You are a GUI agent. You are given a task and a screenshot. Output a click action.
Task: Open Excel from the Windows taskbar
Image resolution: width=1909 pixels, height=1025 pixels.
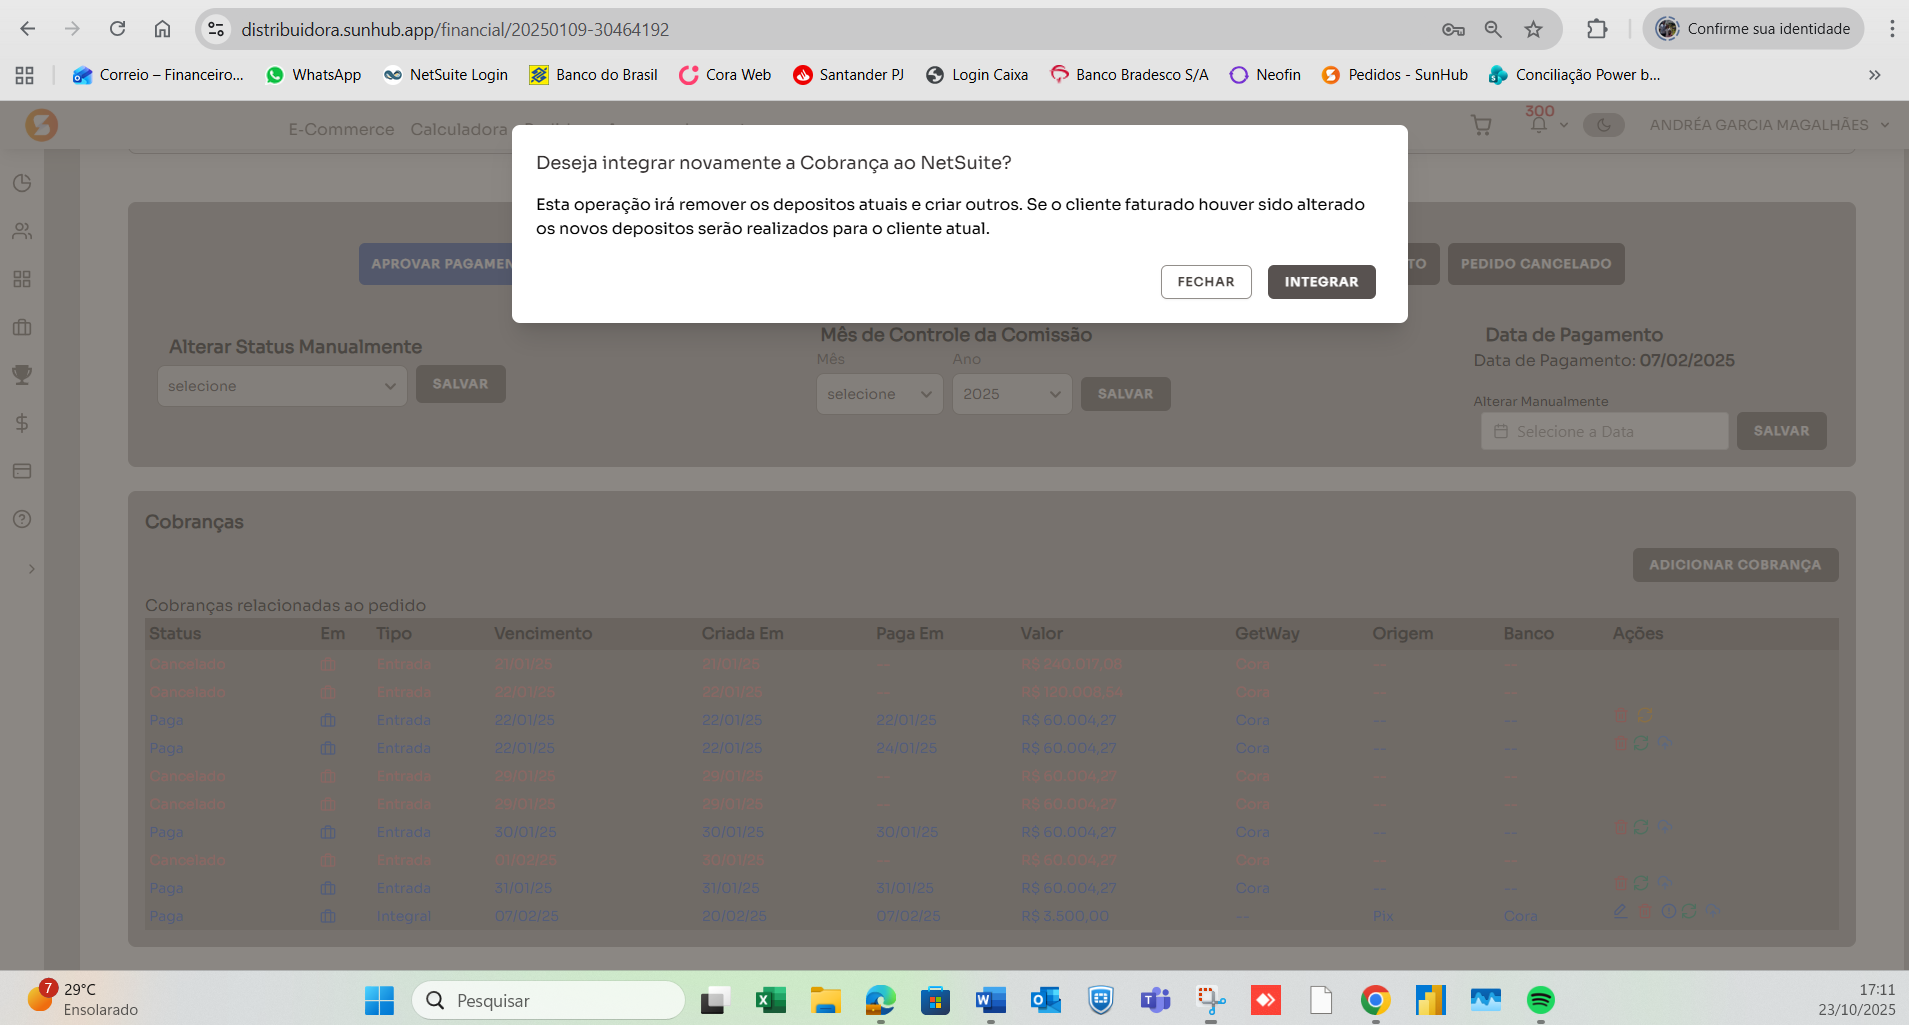[x=770, y=1000]
